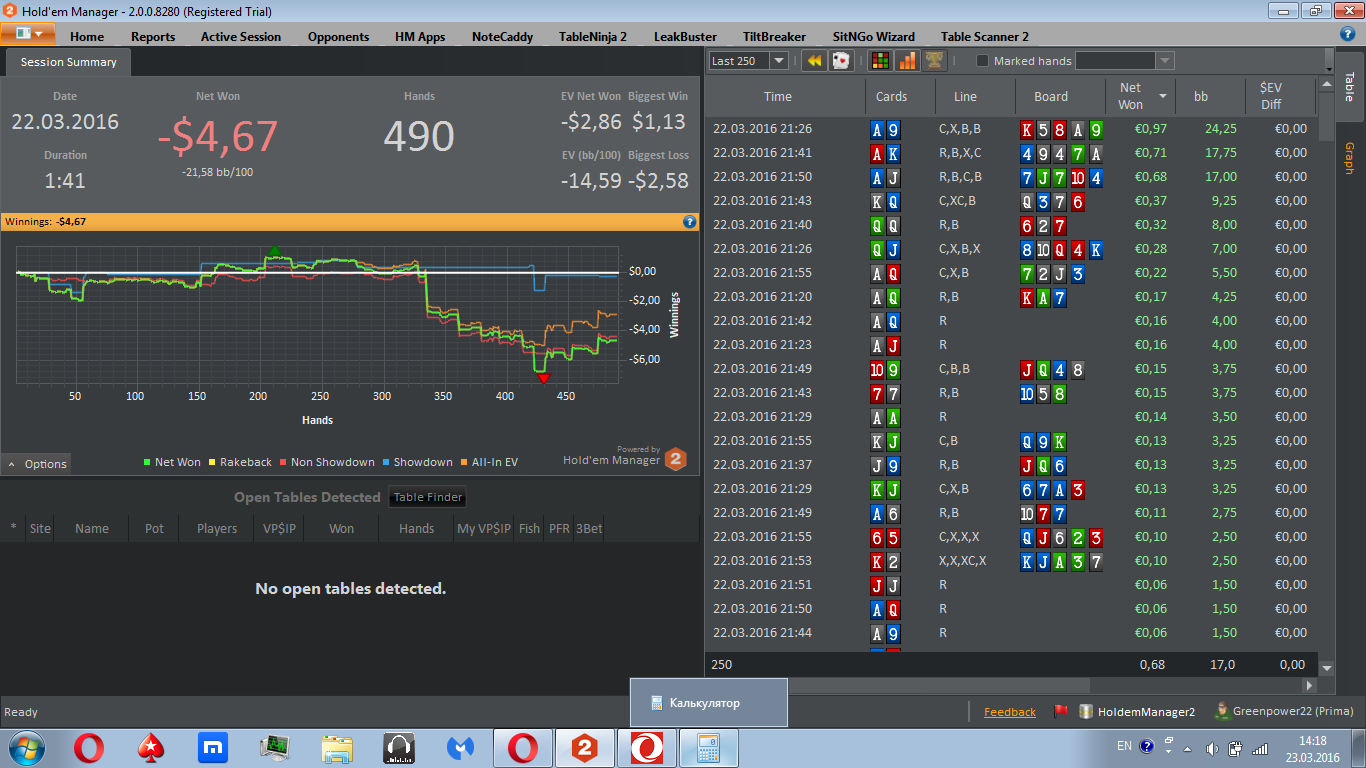Open the Active Session menu
1366x768 pixels.
[241, 37]
